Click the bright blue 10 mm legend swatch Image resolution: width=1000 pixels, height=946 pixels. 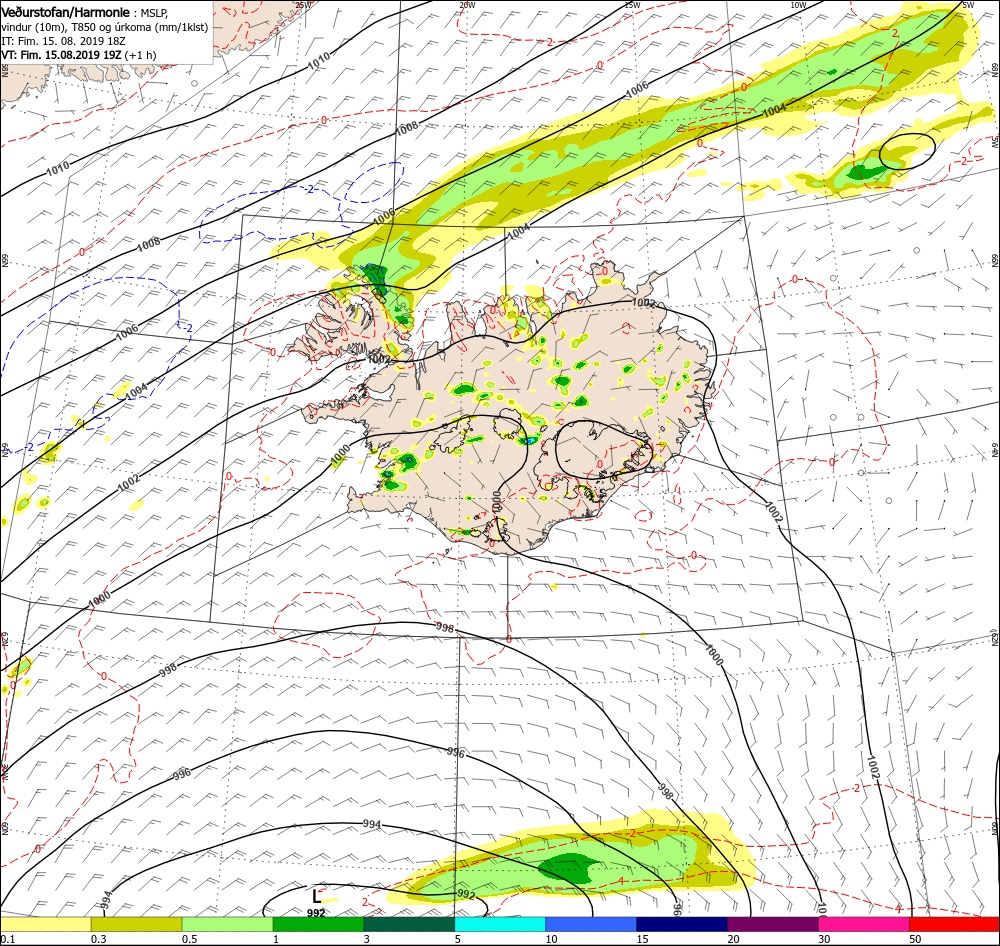[x=591, y=925]
